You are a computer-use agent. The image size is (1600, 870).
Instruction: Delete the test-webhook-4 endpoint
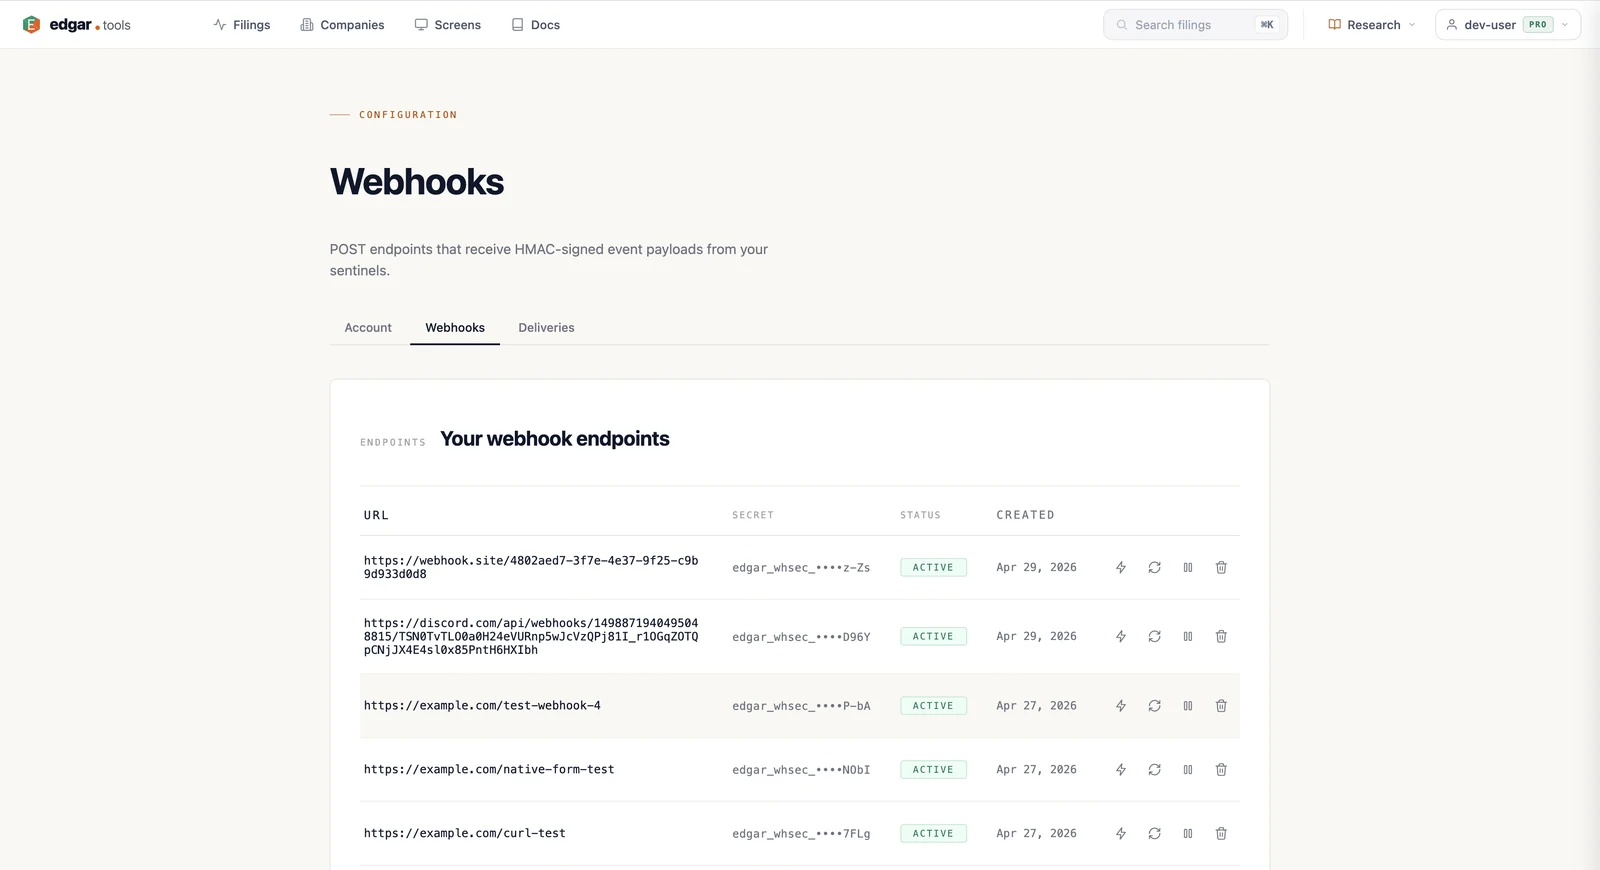1221,706
